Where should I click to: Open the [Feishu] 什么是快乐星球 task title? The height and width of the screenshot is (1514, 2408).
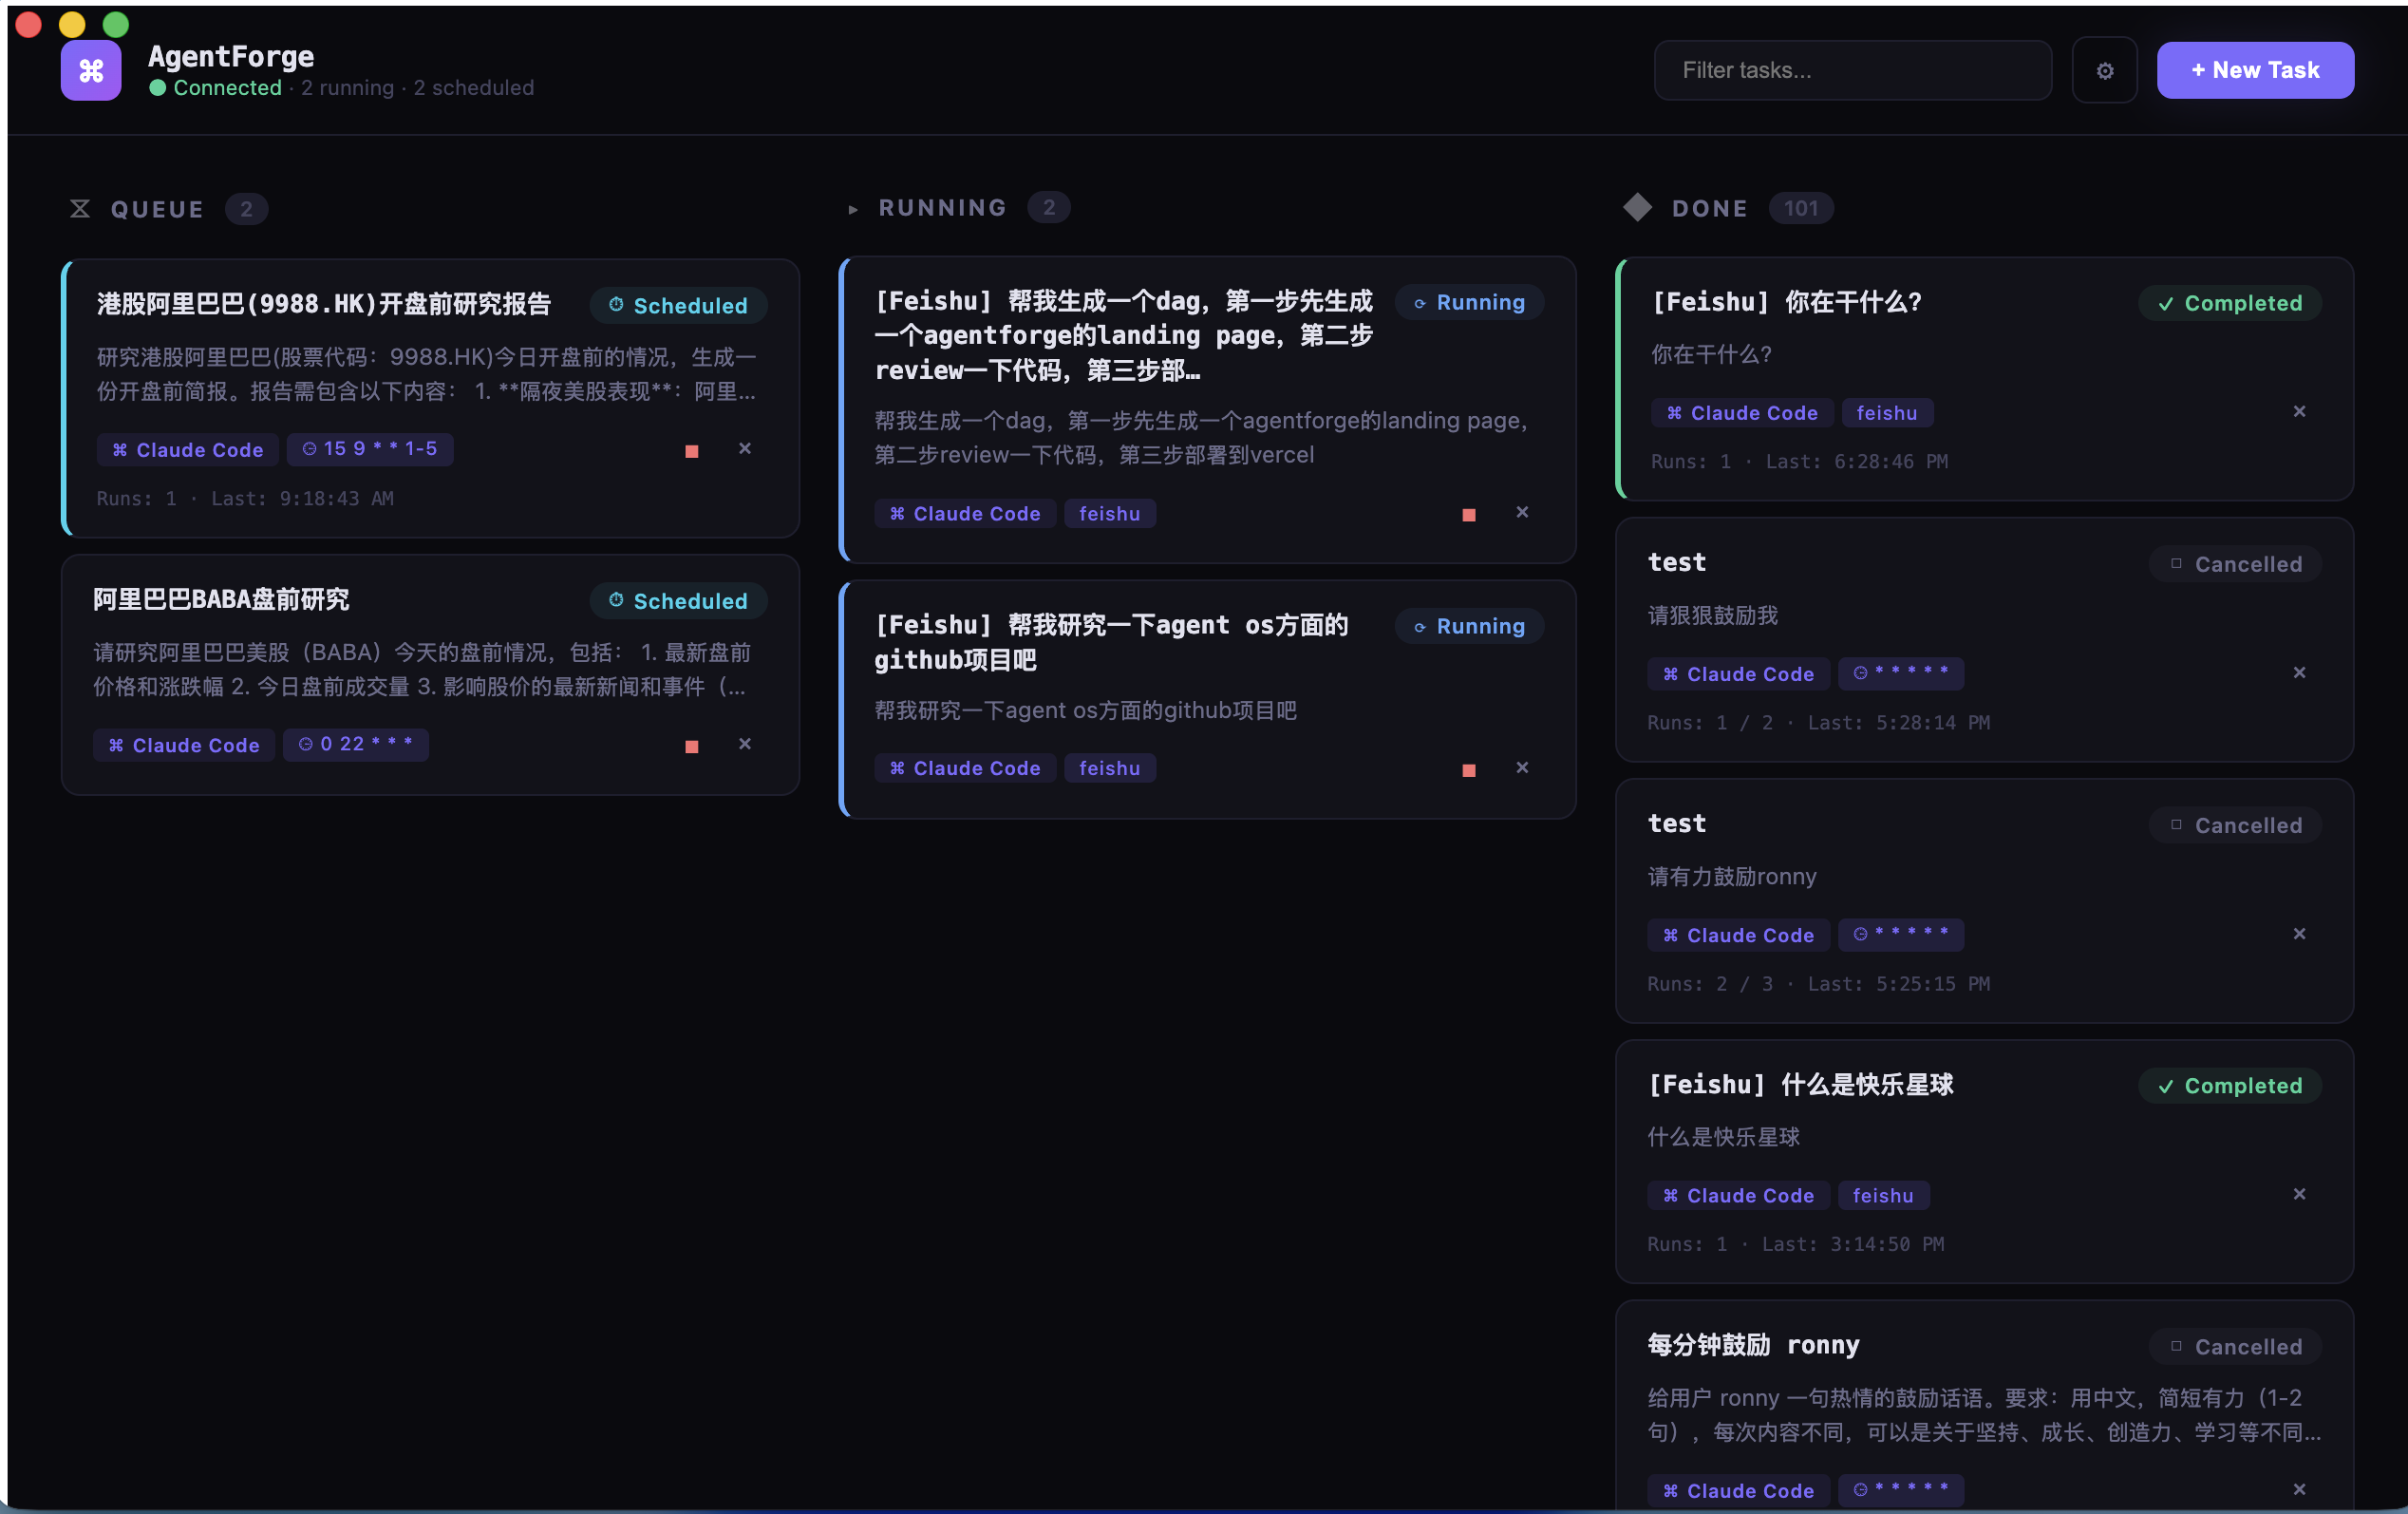click(1800, 1085)
